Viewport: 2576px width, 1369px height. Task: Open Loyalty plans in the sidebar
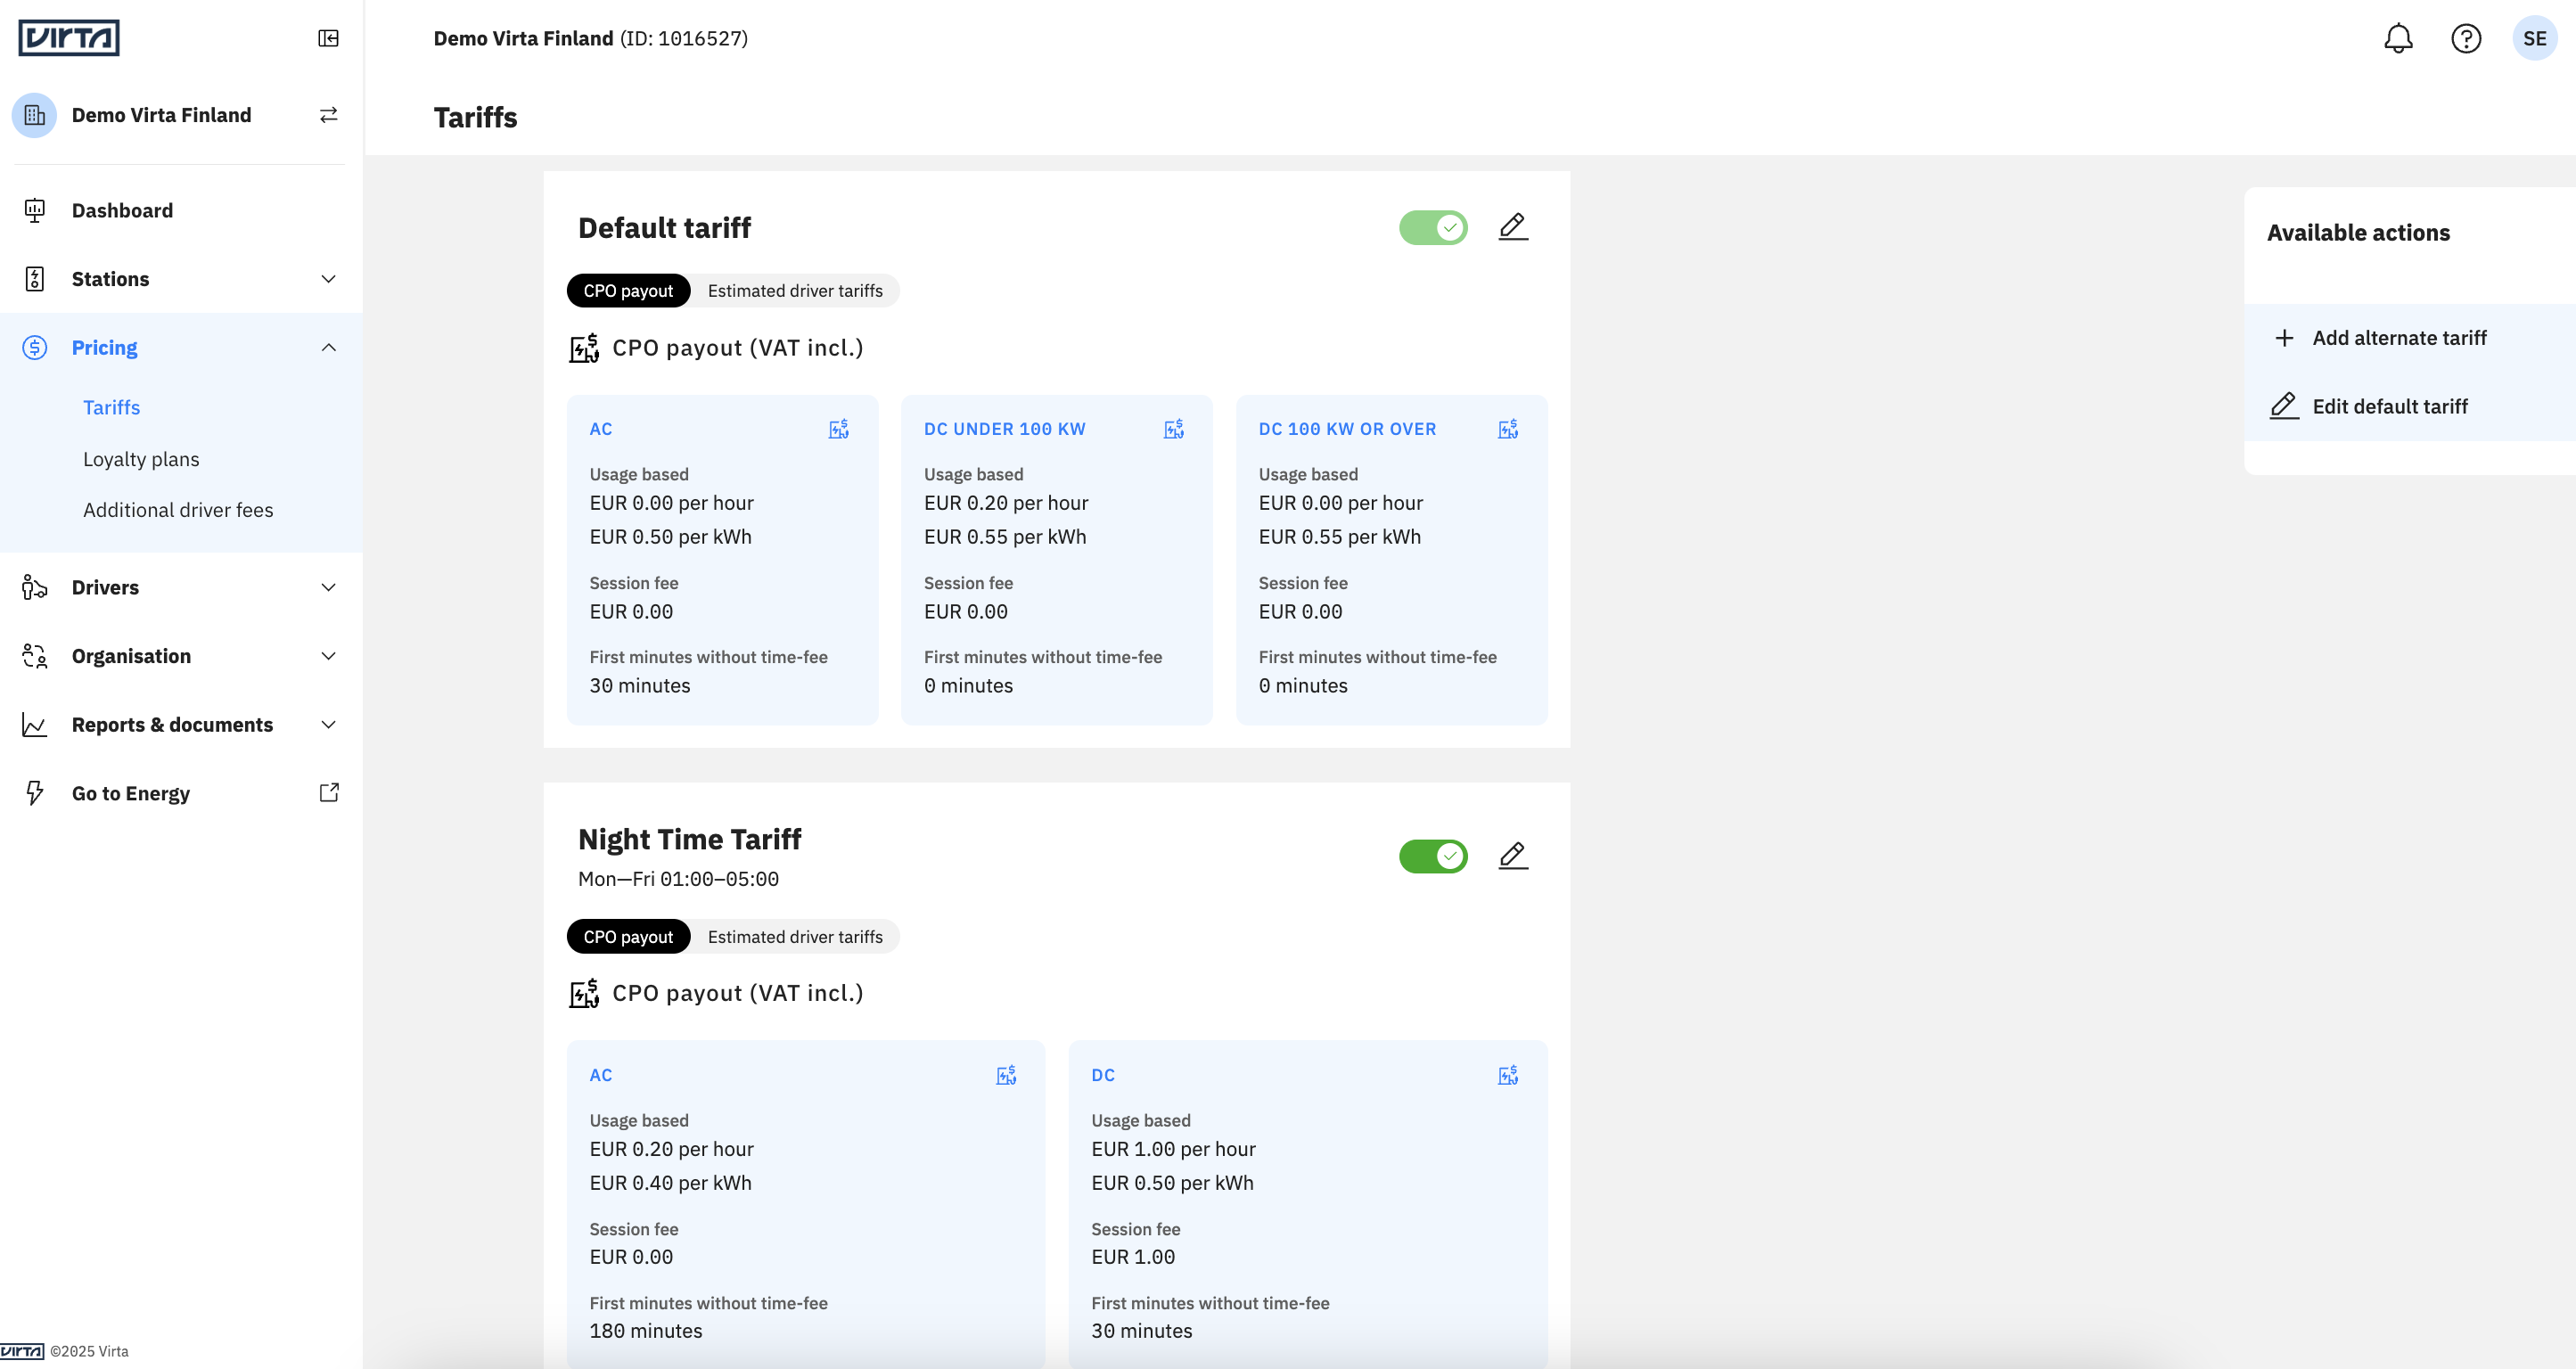coord(141,459)
